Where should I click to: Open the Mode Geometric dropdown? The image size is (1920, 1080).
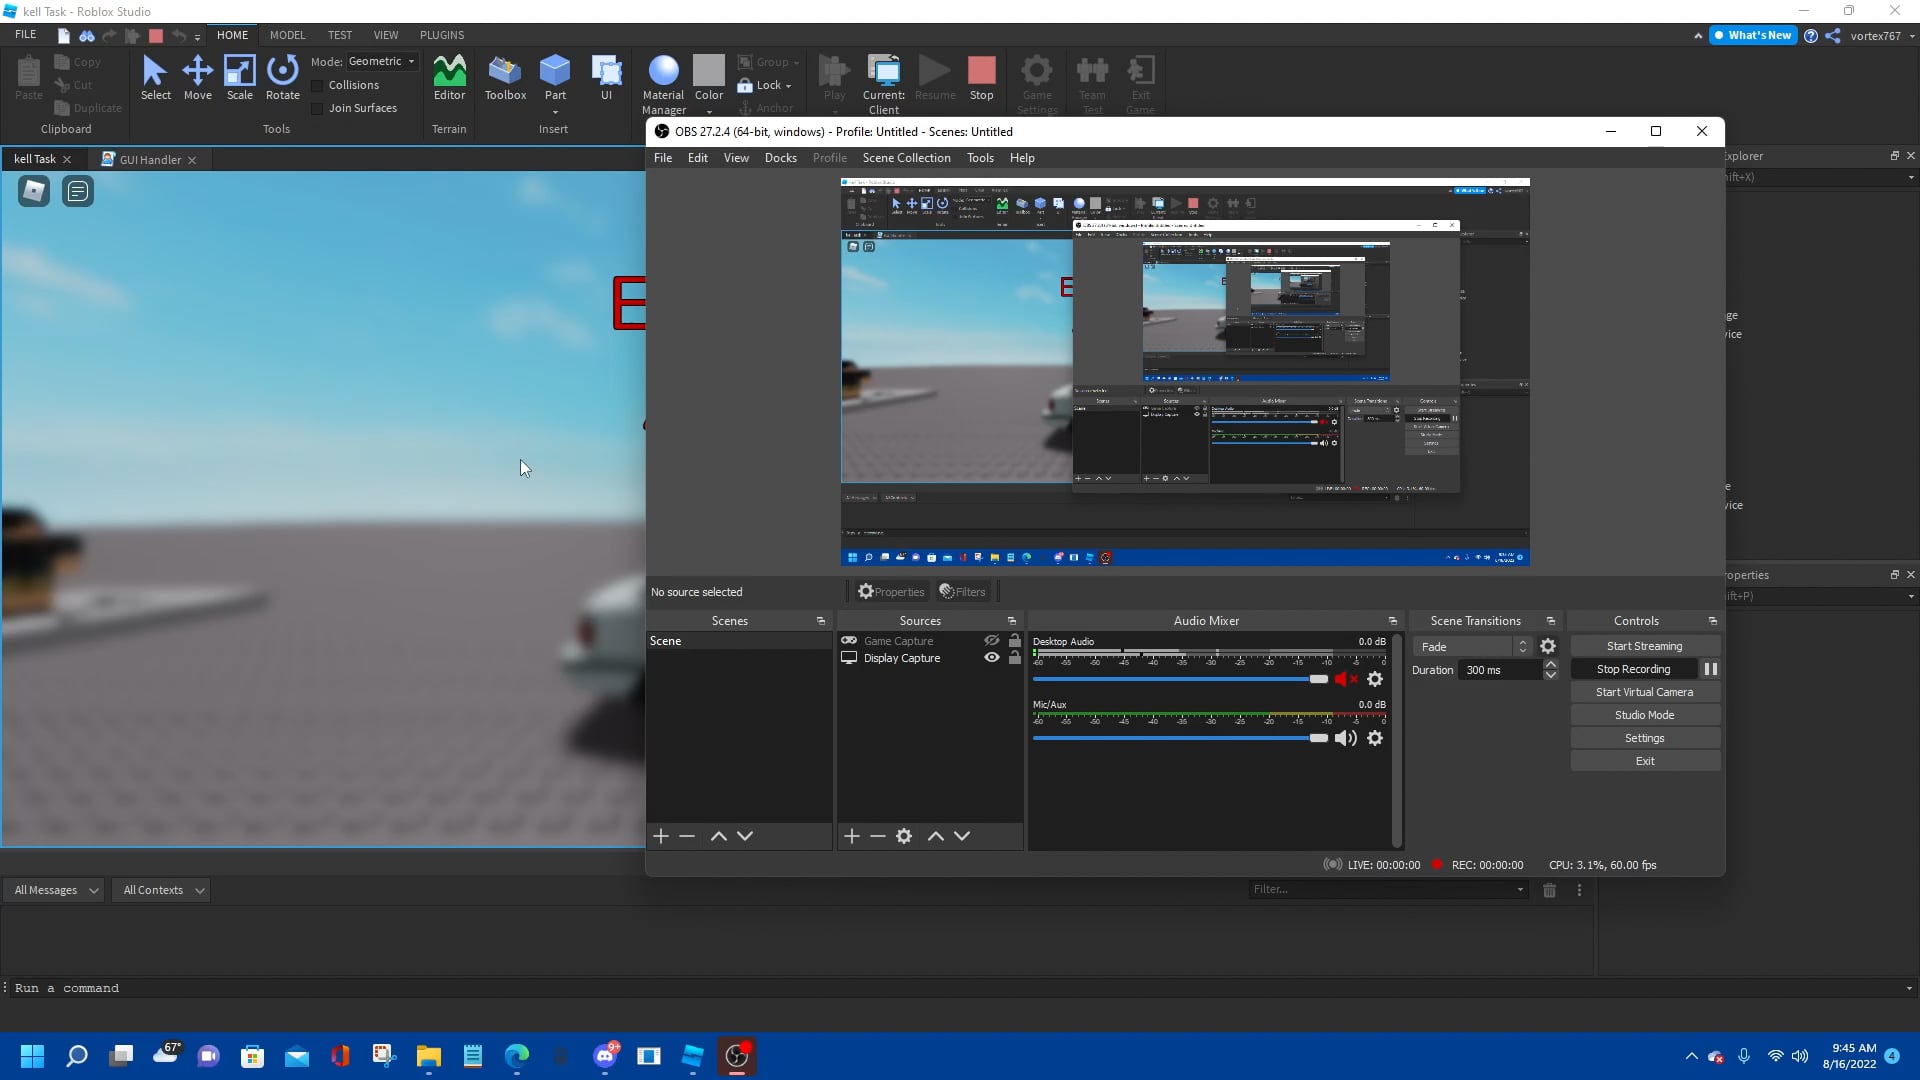(x=382, y=61)
